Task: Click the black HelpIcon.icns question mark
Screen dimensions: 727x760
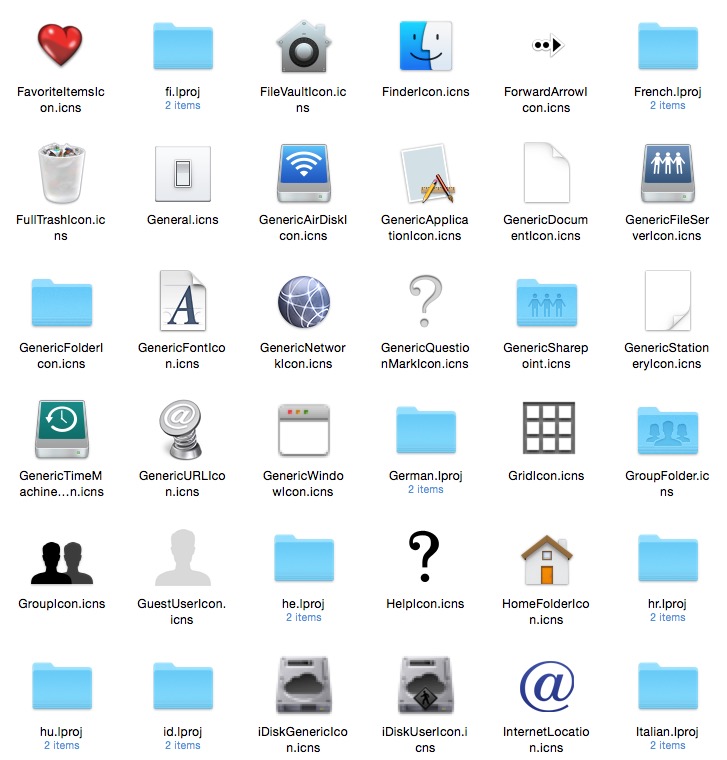Action: [425, 556]
